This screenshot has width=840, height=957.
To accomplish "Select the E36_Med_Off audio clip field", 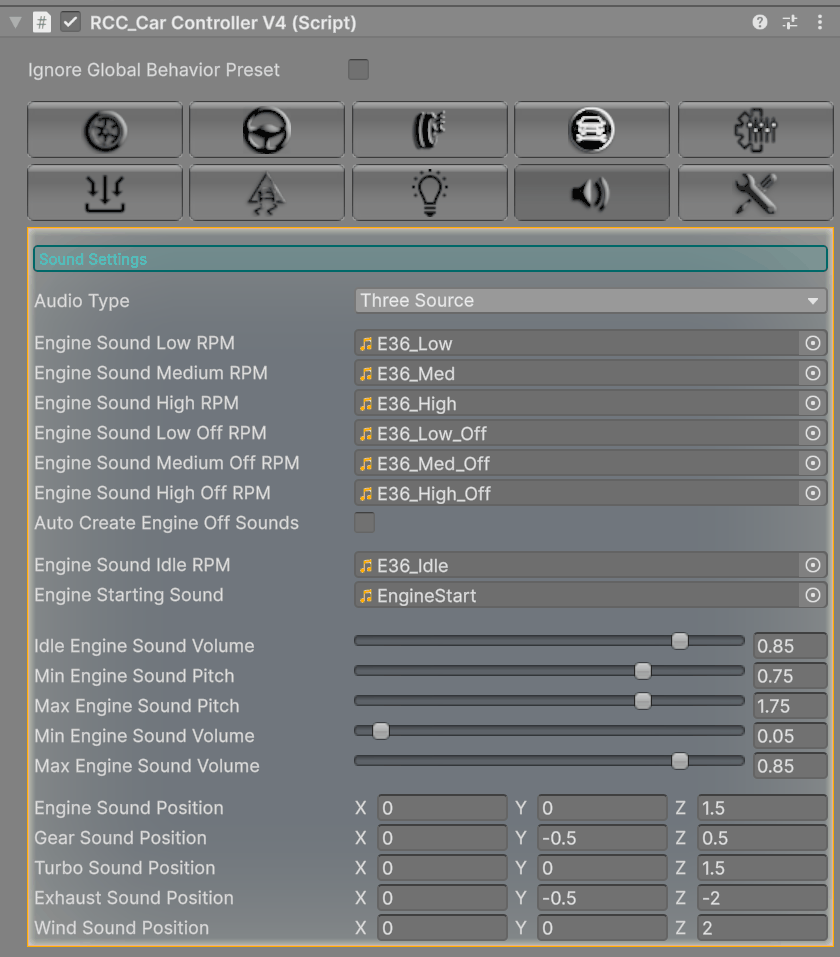I will (576, 463).
